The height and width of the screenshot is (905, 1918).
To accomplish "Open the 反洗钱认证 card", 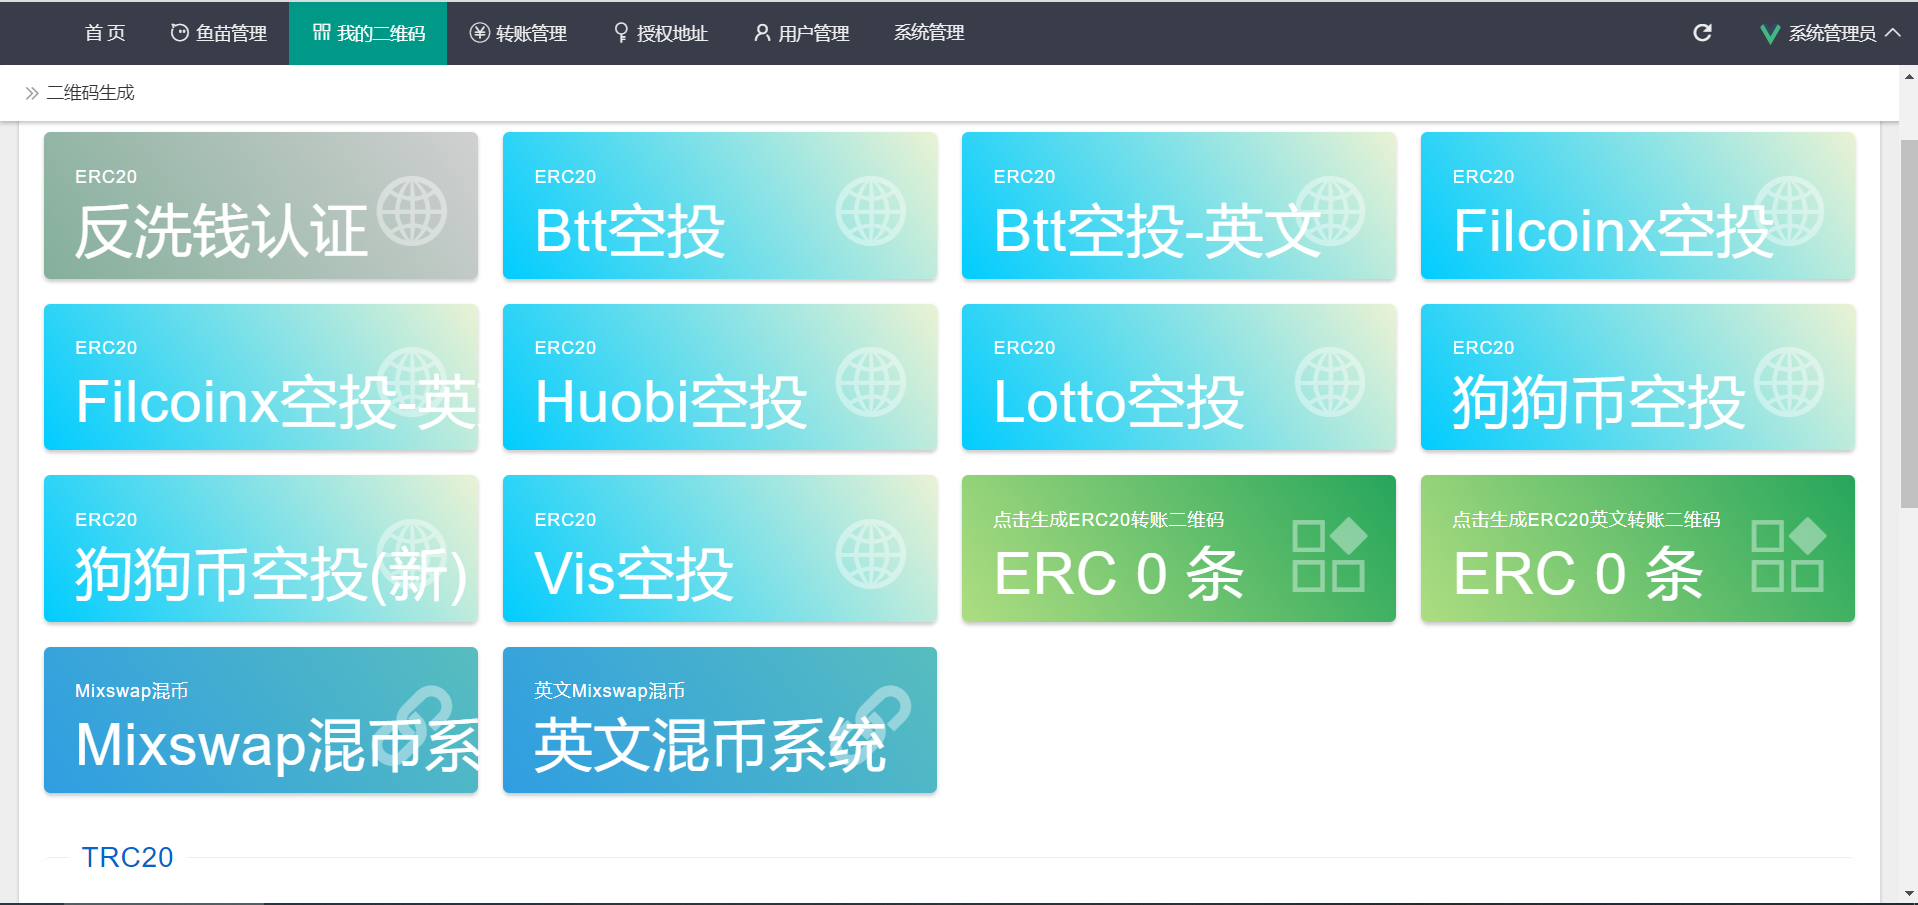I will pyautogui.click(x=261, y=206).
